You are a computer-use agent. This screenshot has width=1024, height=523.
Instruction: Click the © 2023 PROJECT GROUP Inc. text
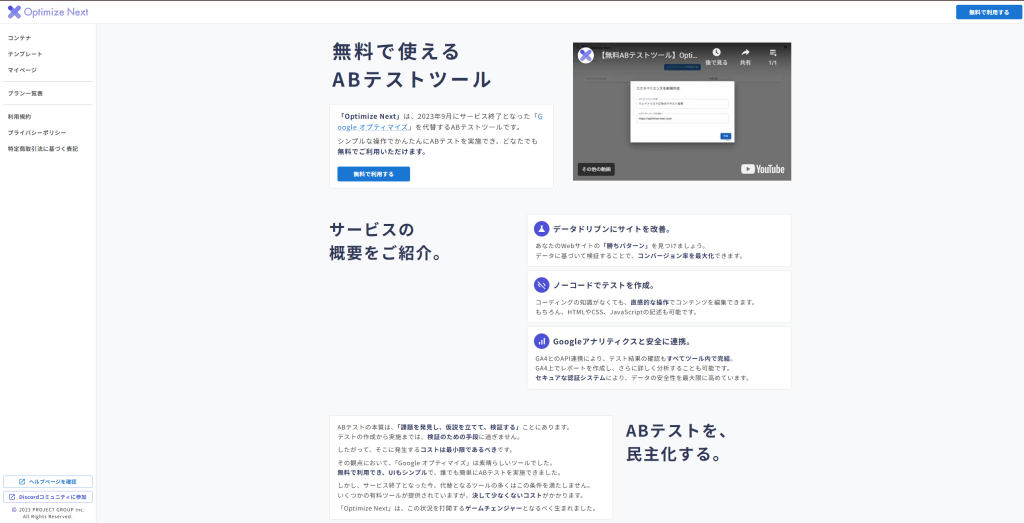[x=48, y=510]
